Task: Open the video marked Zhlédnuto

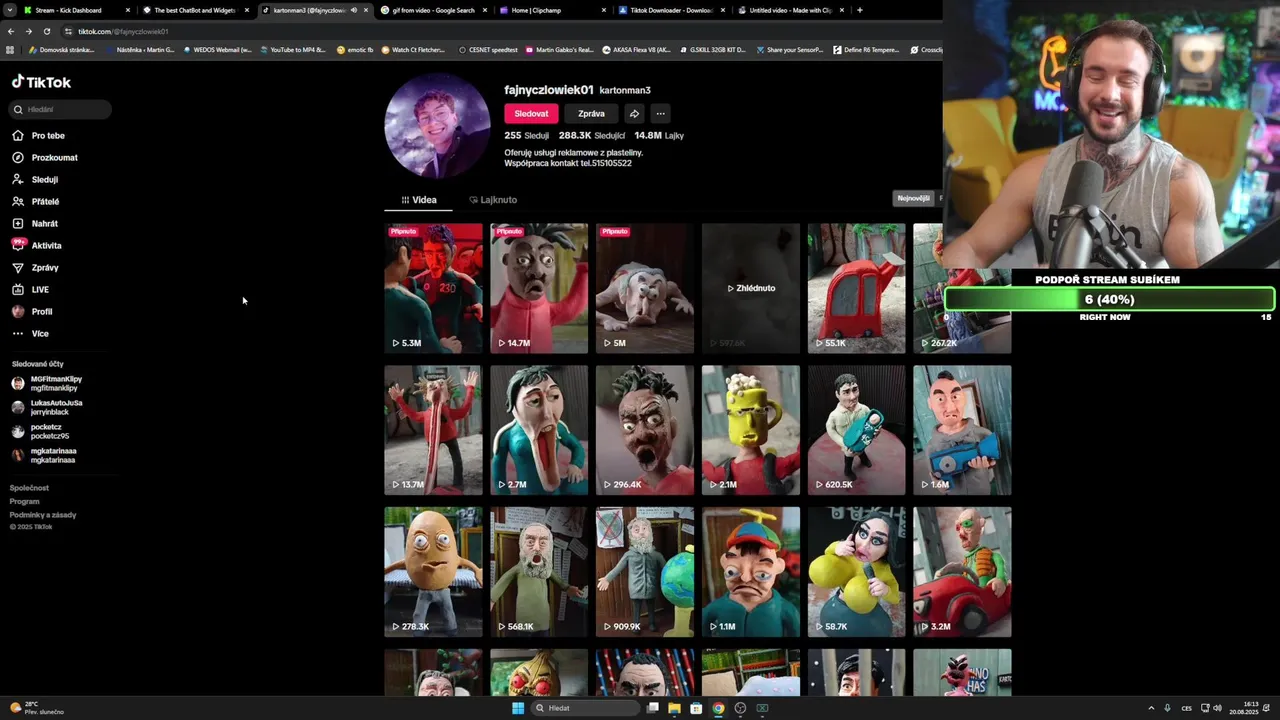Action: pyautogui.click(x=751, y=288)
